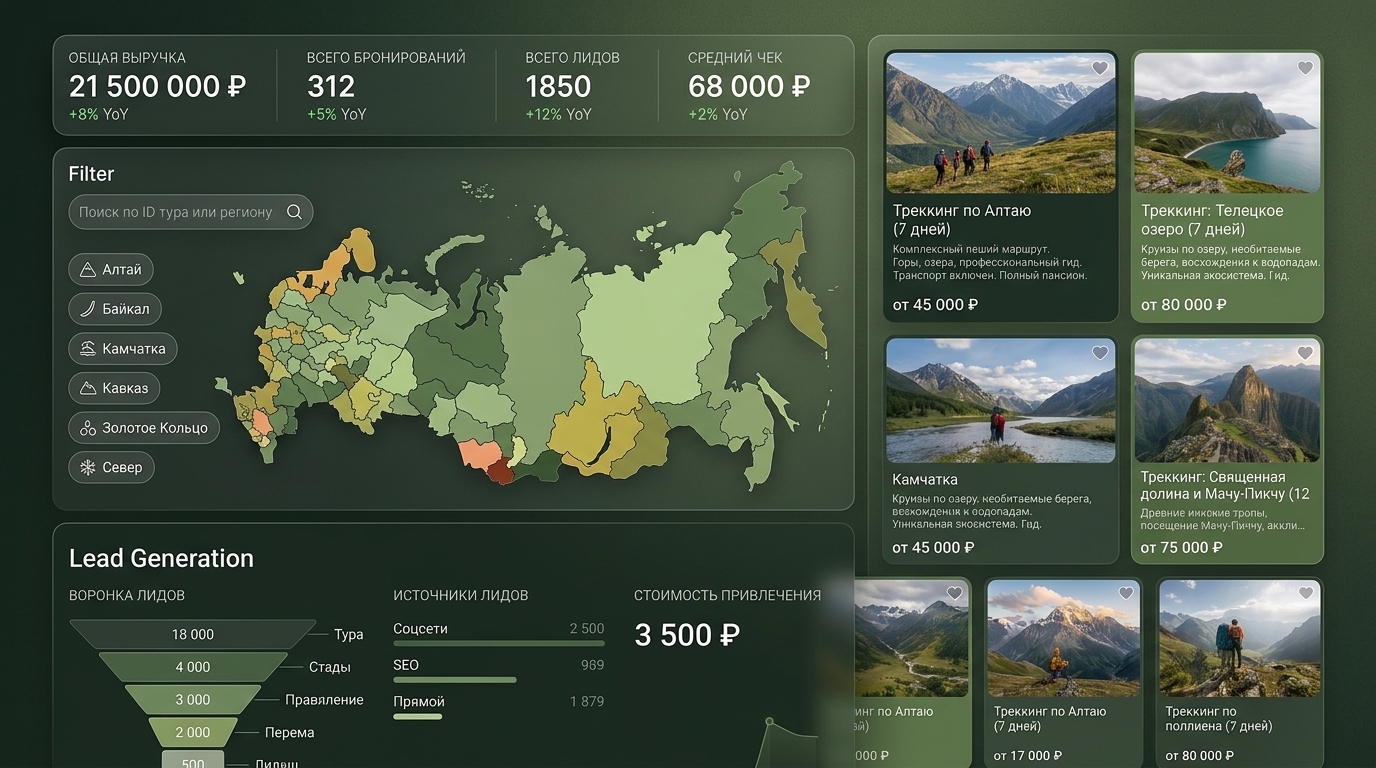Open the Треккинг: Телецкое озеро tour thumbnail
Viewport: 1376px width, 768px height.
(x=1227, y=123)
